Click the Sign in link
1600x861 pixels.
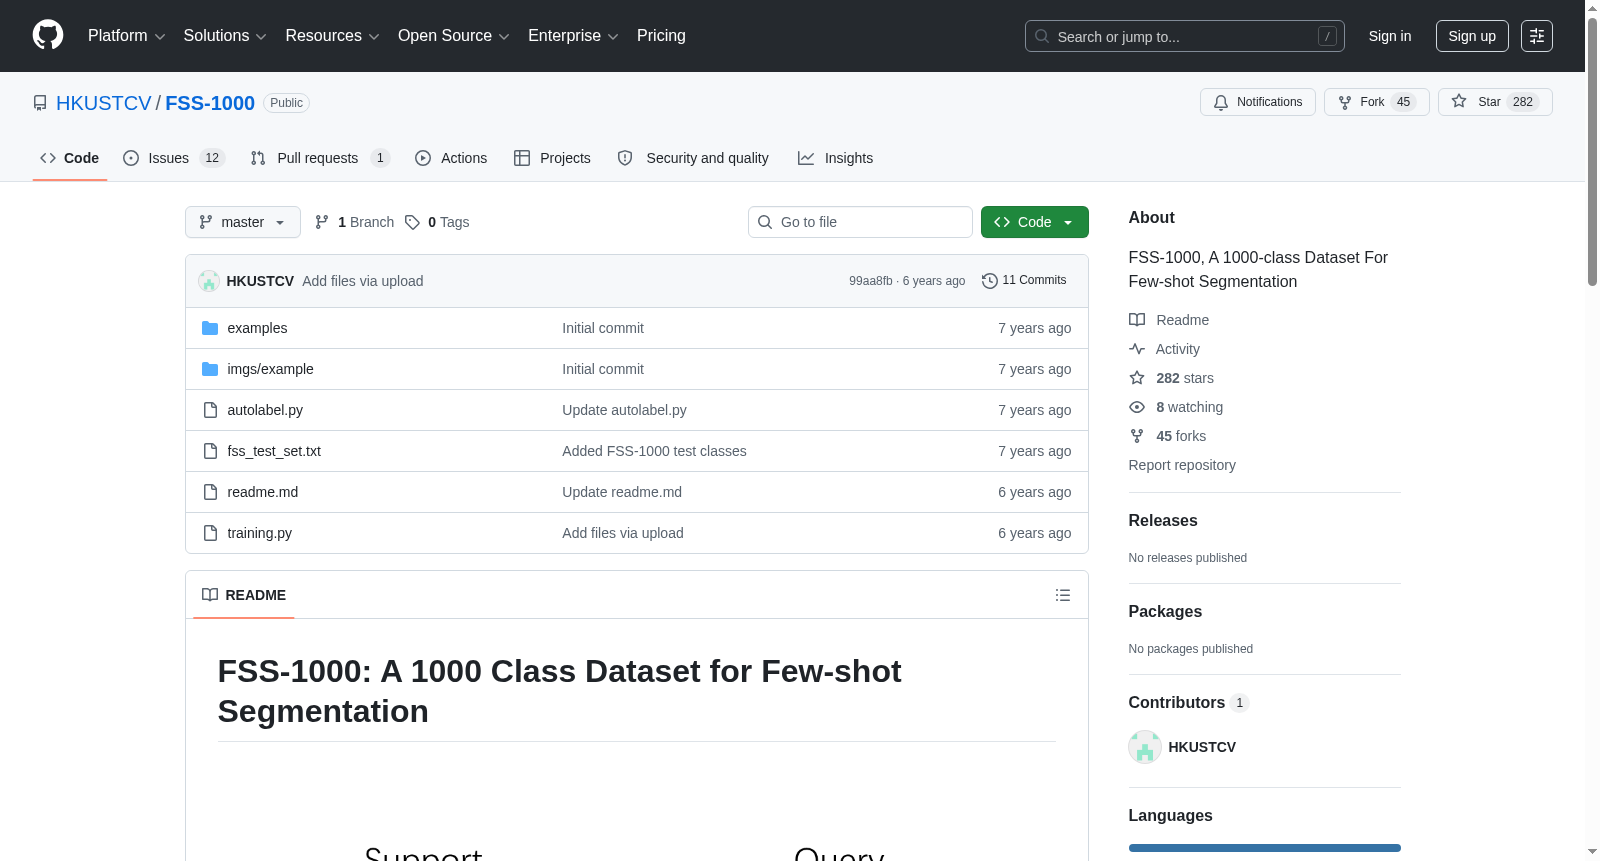pyautogui.click(x=1390, y=36)
